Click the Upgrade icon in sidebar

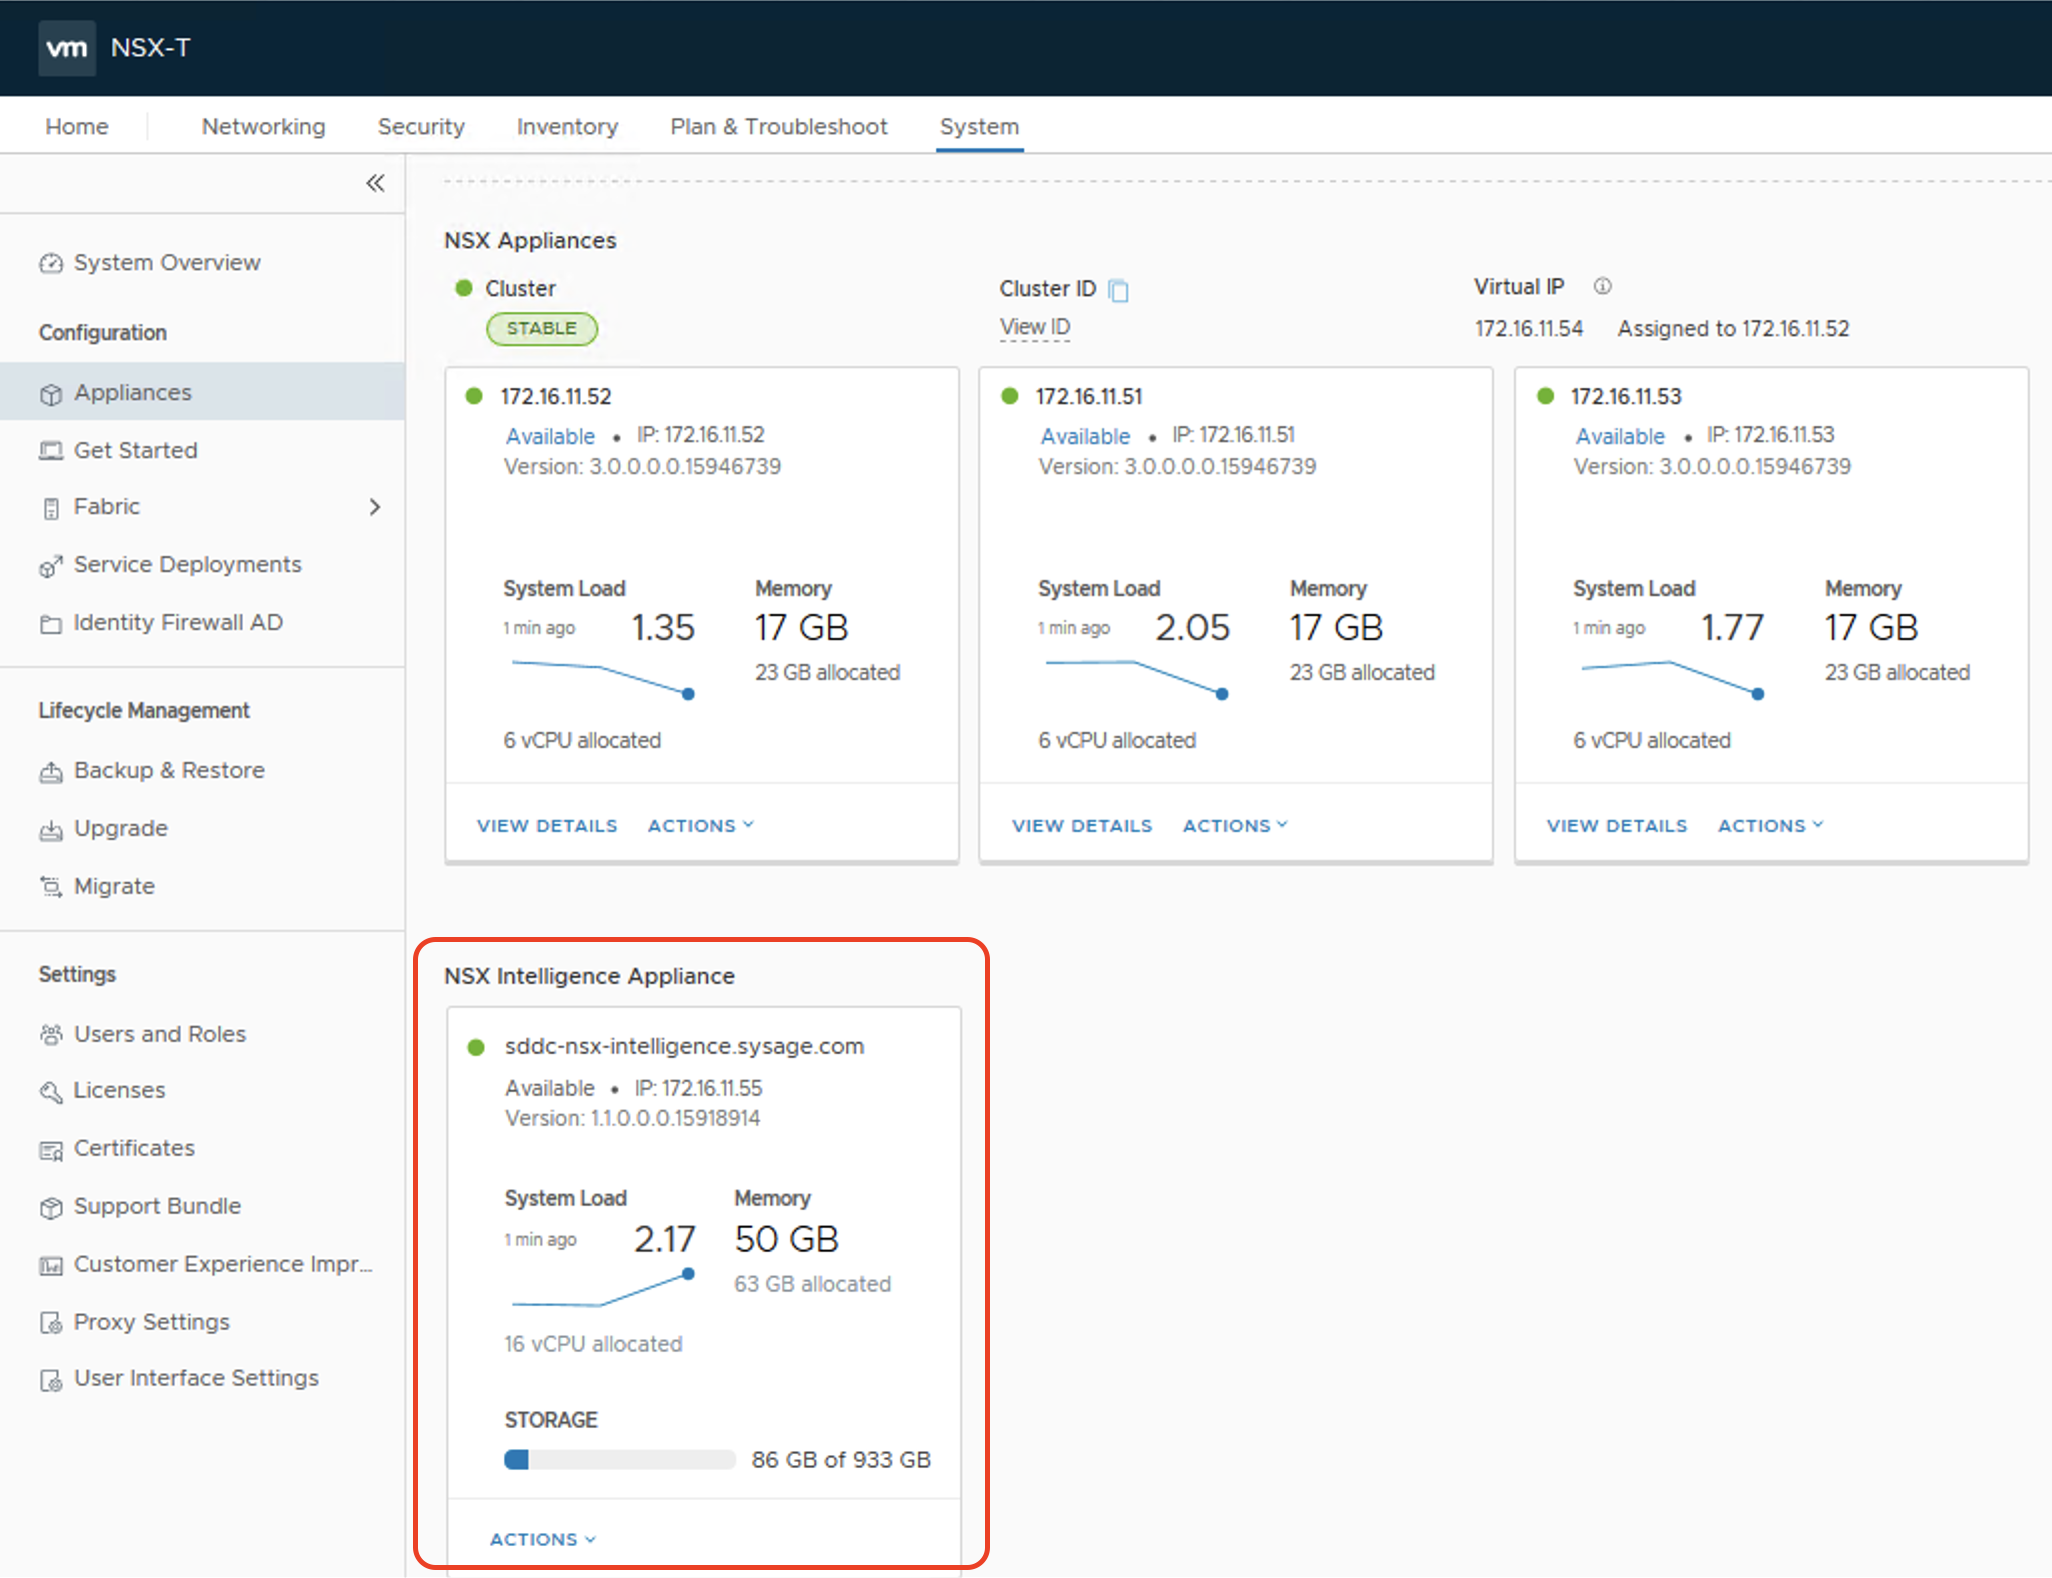point(51,830)
